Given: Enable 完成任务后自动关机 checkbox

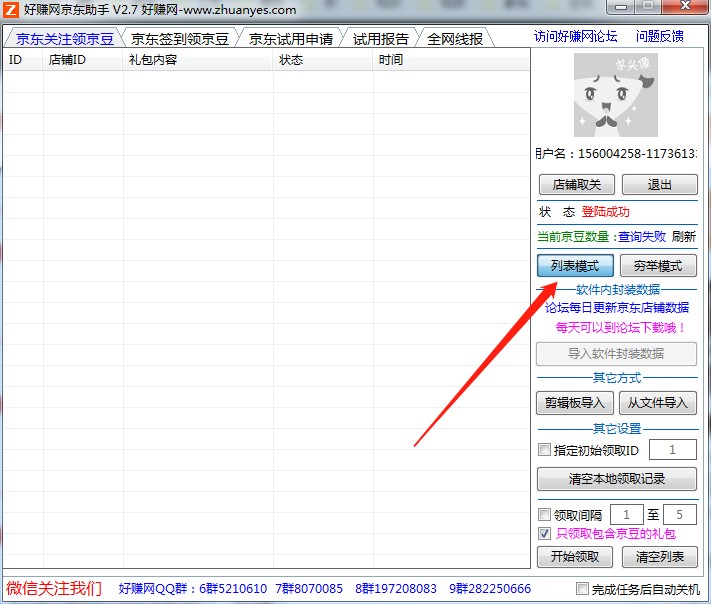Looking at the screenshot, I should [583, 588].
